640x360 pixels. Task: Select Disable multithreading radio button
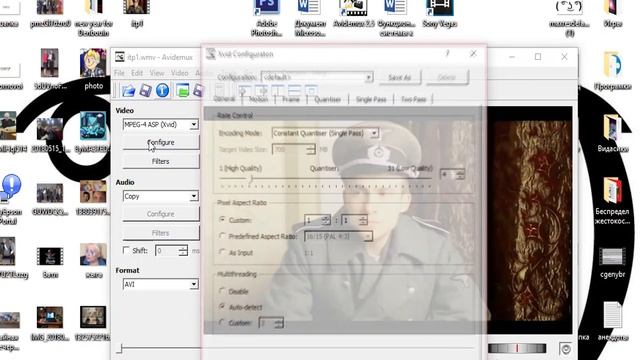[222, 291]
